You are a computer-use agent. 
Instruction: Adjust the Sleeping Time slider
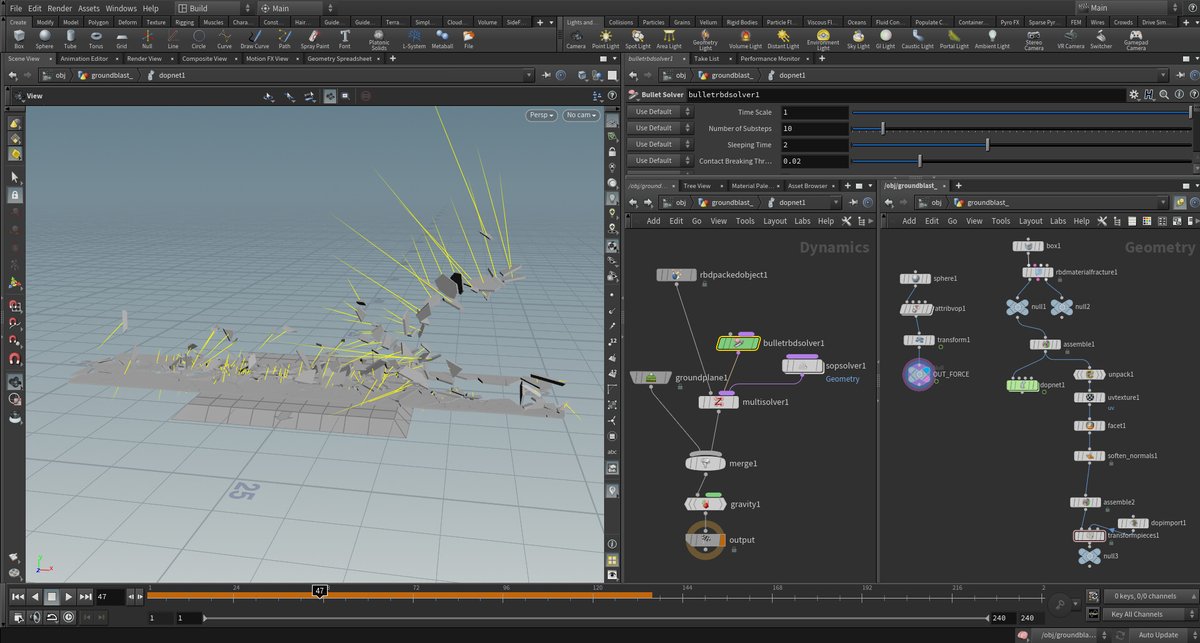(x=1021, y=144)
